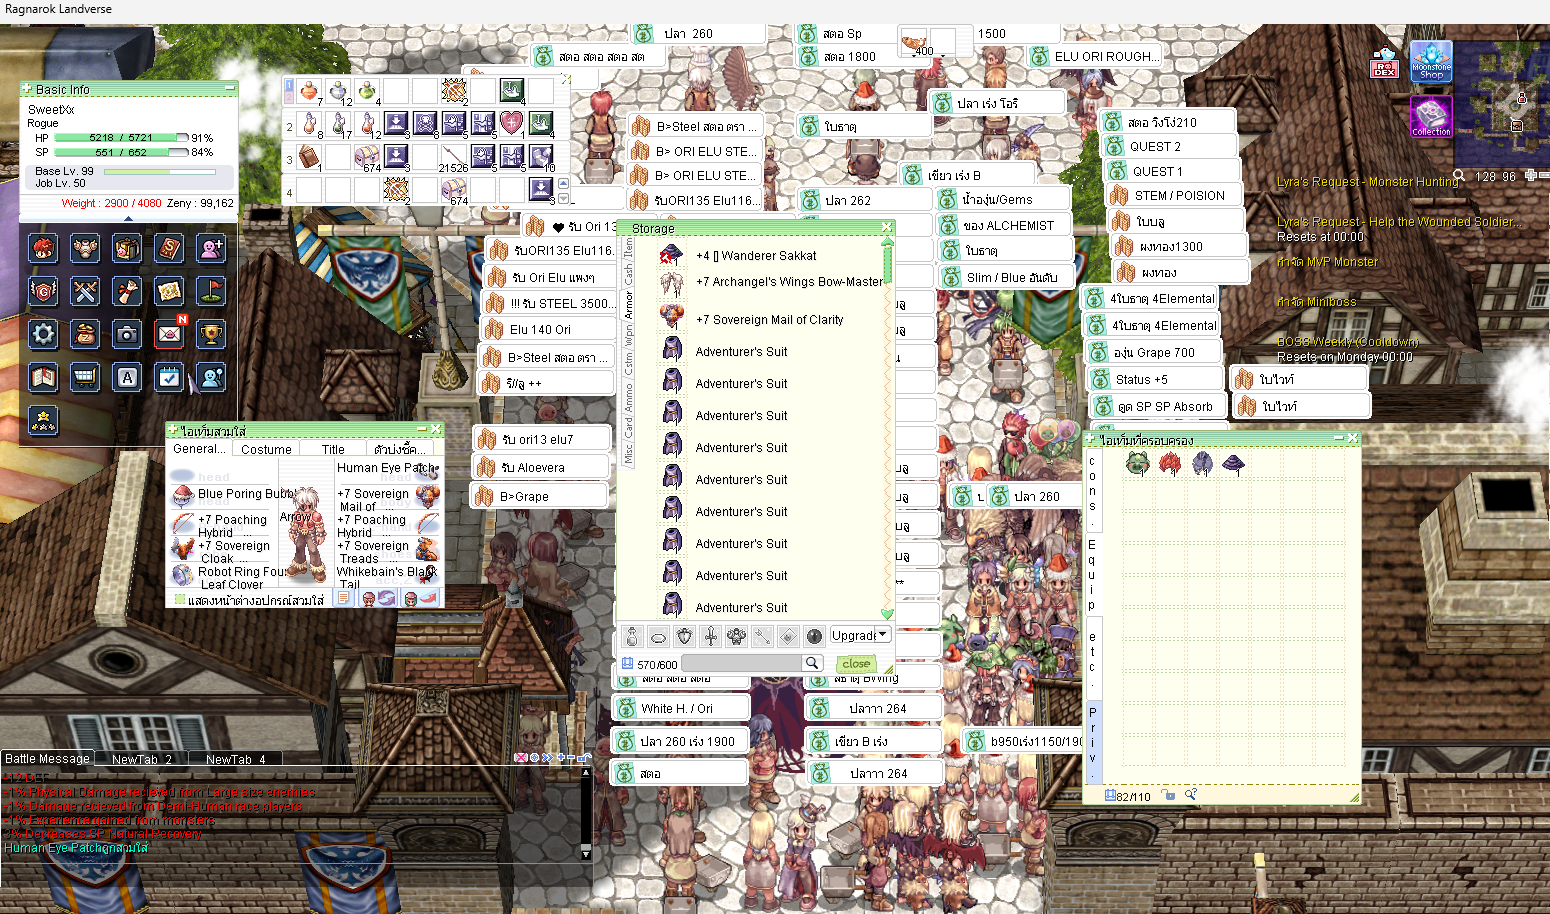Select the potion filter icon in Storage
Viewport: 1550px width, 914px height.
[632, 636]
